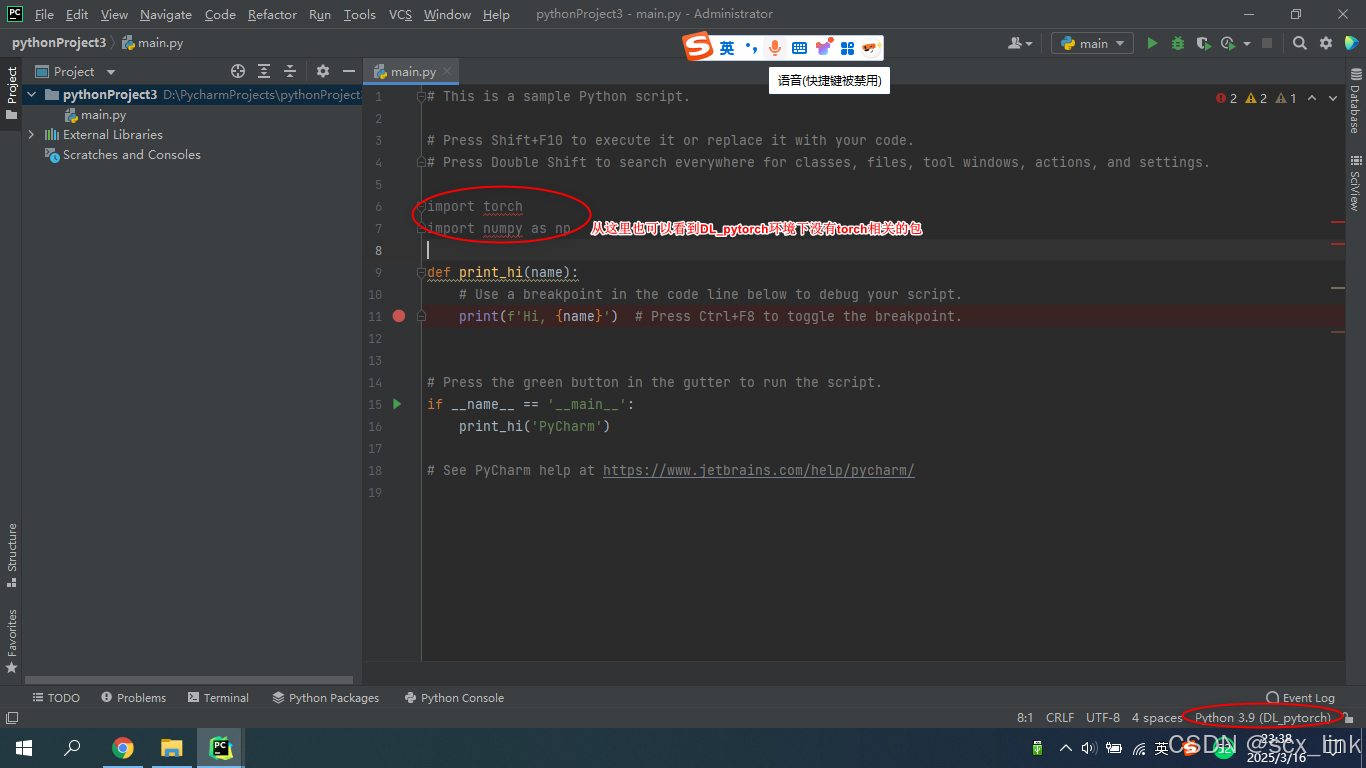This screenshot has width=1366, height=768.
Task: Click Sogou voice input microphone icon
Action: (774, 48)
